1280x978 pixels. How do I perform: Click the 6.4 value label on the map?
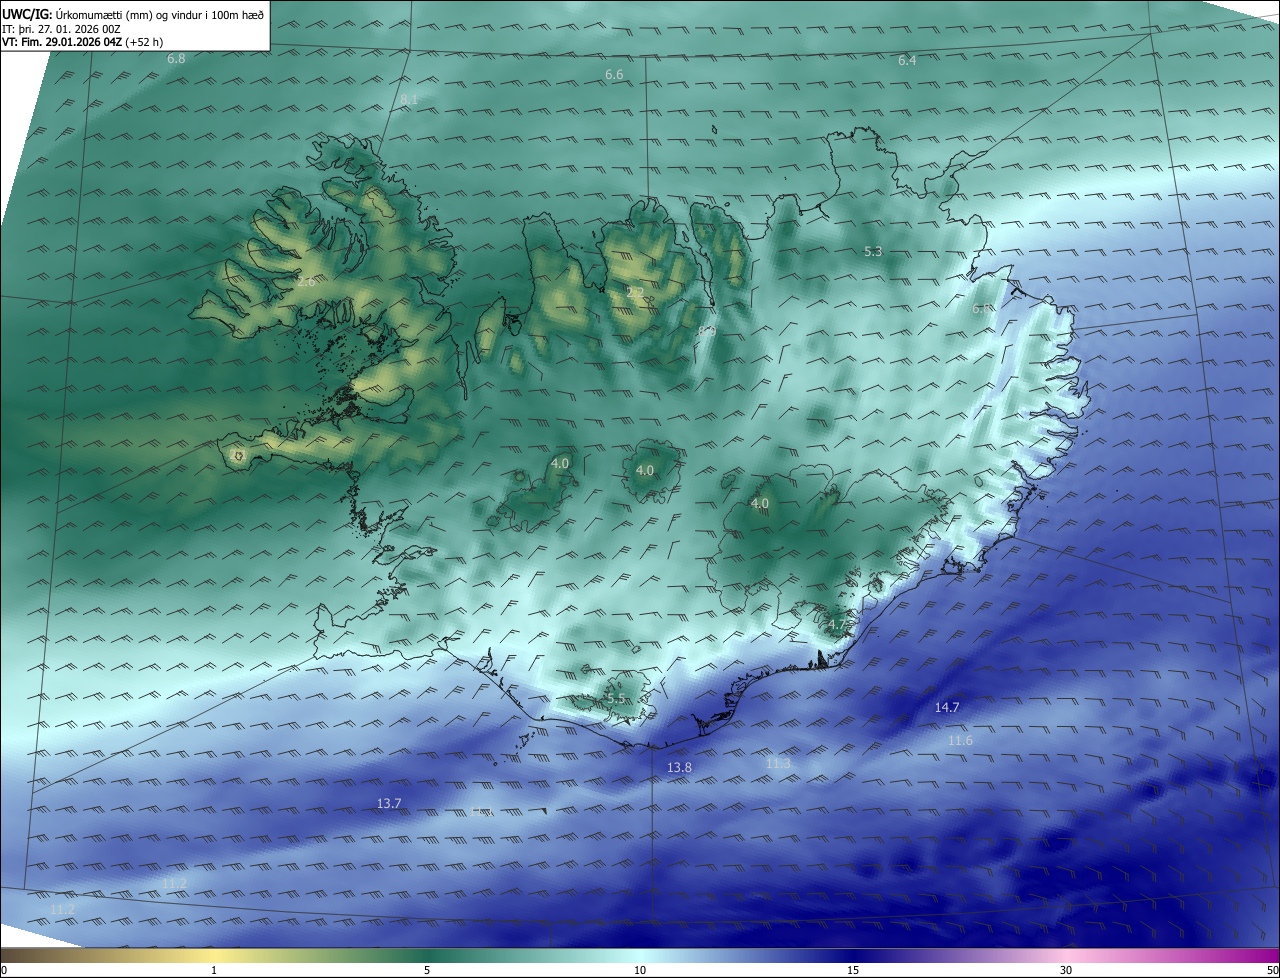[907, 61]
